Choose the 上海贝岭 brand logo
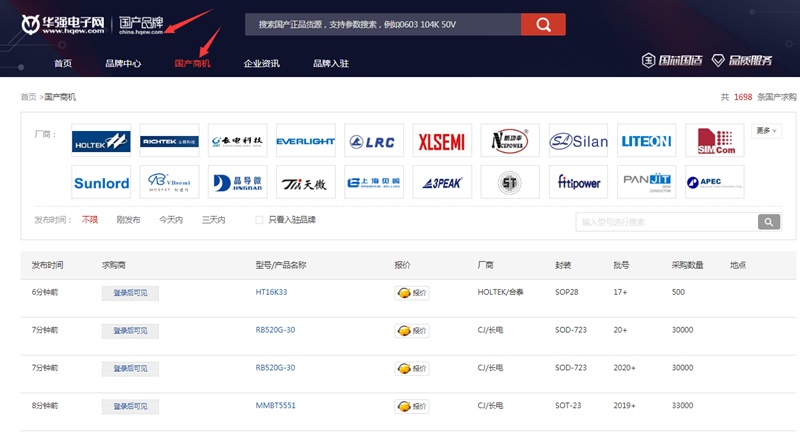Viewport: 800px width, 434px height. tap(374, 182)
